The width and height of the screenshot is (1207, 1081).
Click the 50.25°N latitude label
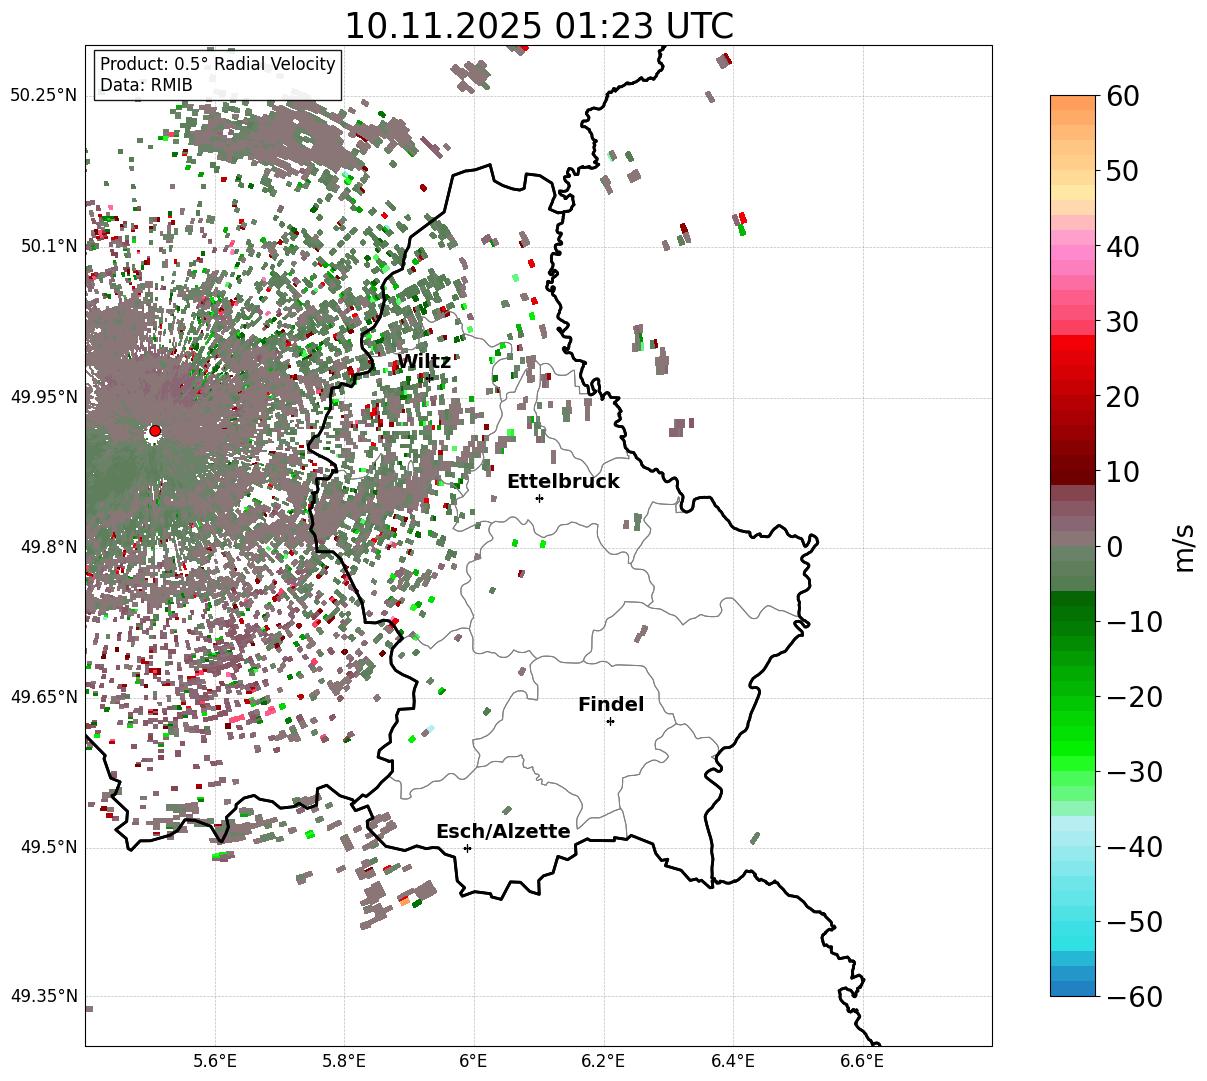coord(44,96)
